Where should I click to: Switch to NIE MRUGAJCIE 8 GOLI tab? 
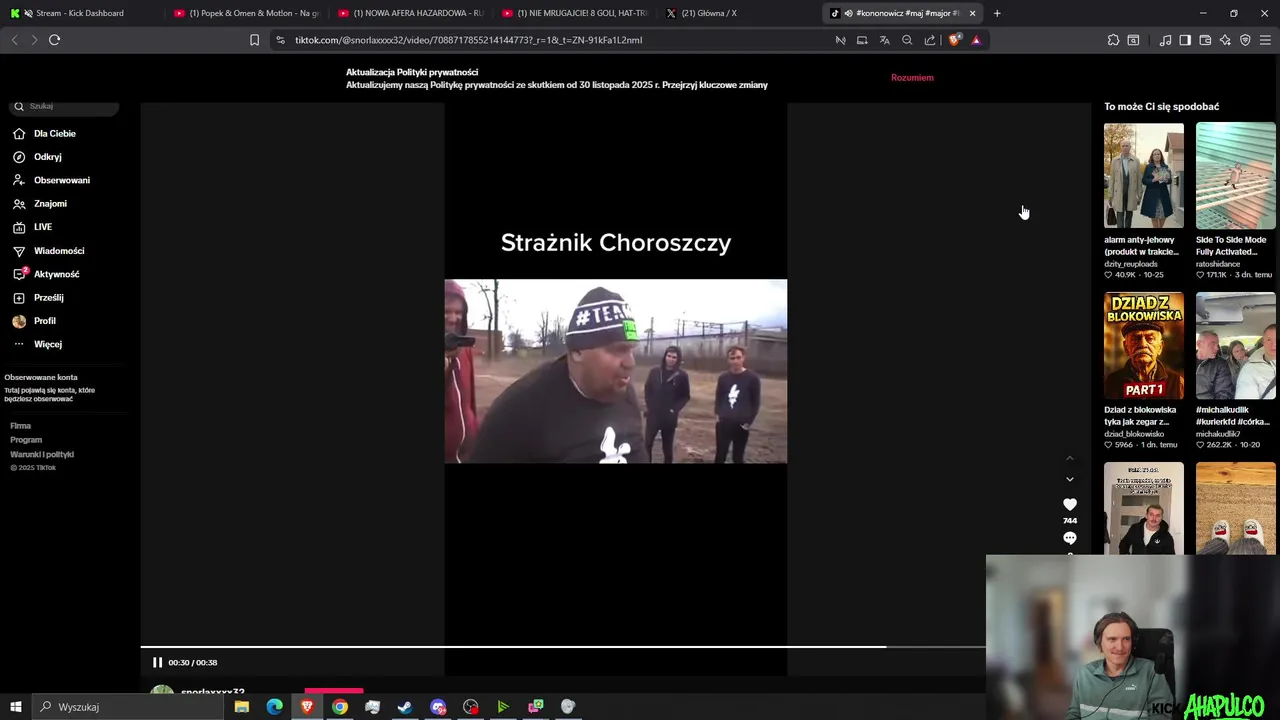point(575,13)
